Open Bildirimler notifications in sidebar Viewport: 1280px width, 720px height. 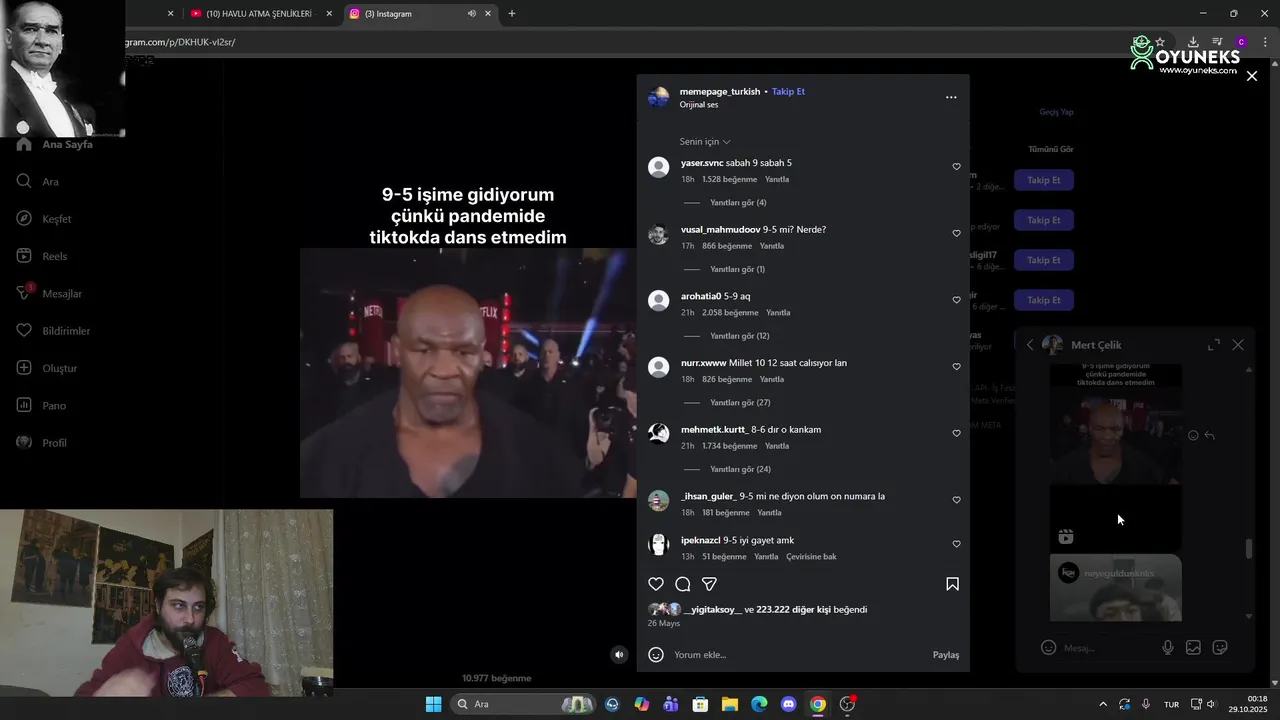tap(53, 331)
